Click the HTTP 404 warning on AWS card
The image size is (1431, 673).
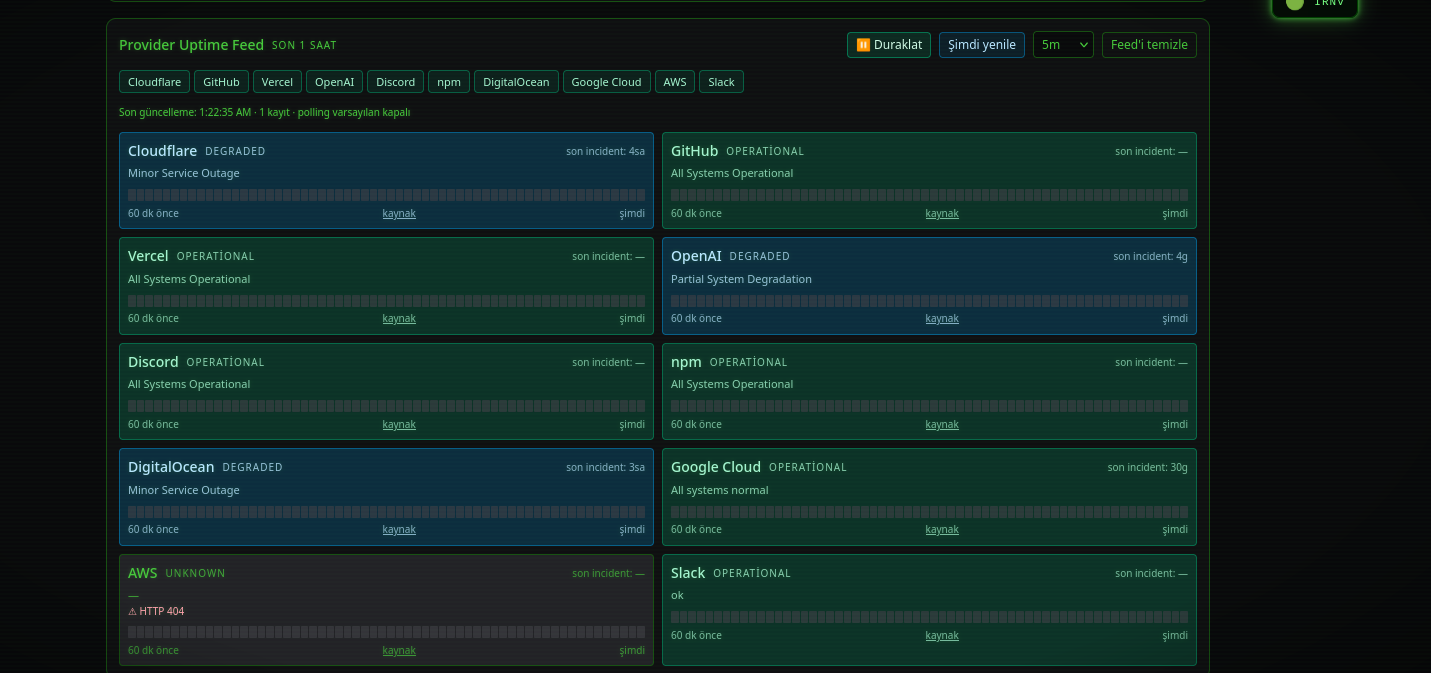156,611
